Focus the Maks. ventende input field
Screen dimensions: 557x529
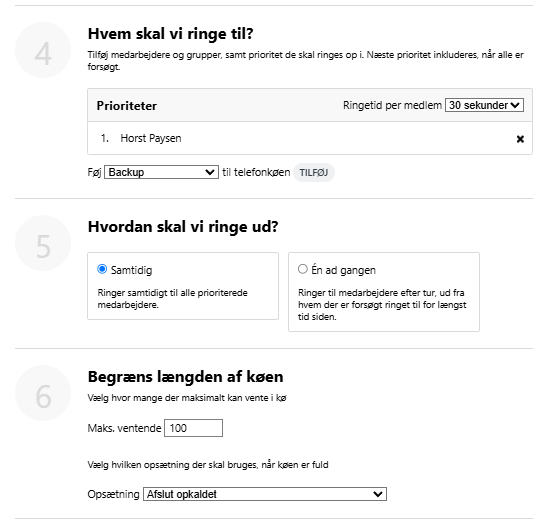(x=194, y=428)
